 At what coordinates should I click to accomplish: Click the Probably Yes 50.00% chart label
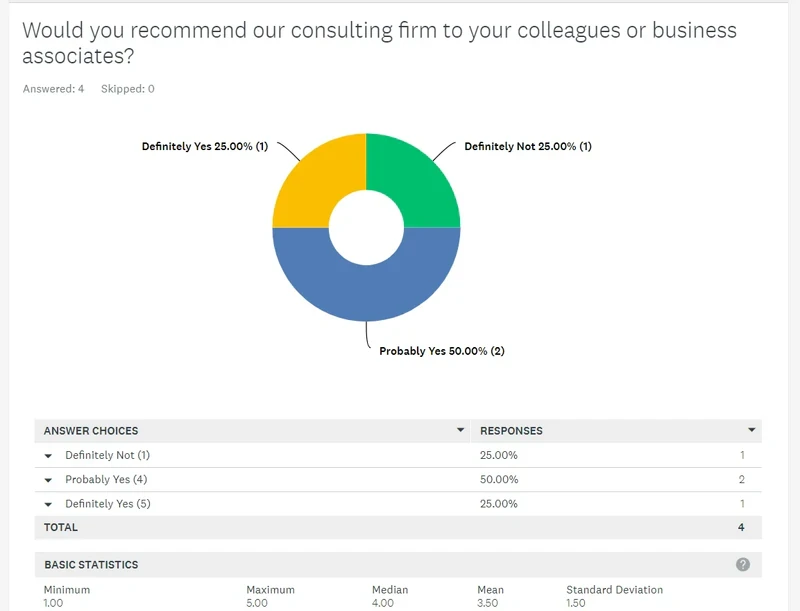click(x=442, y=351)
